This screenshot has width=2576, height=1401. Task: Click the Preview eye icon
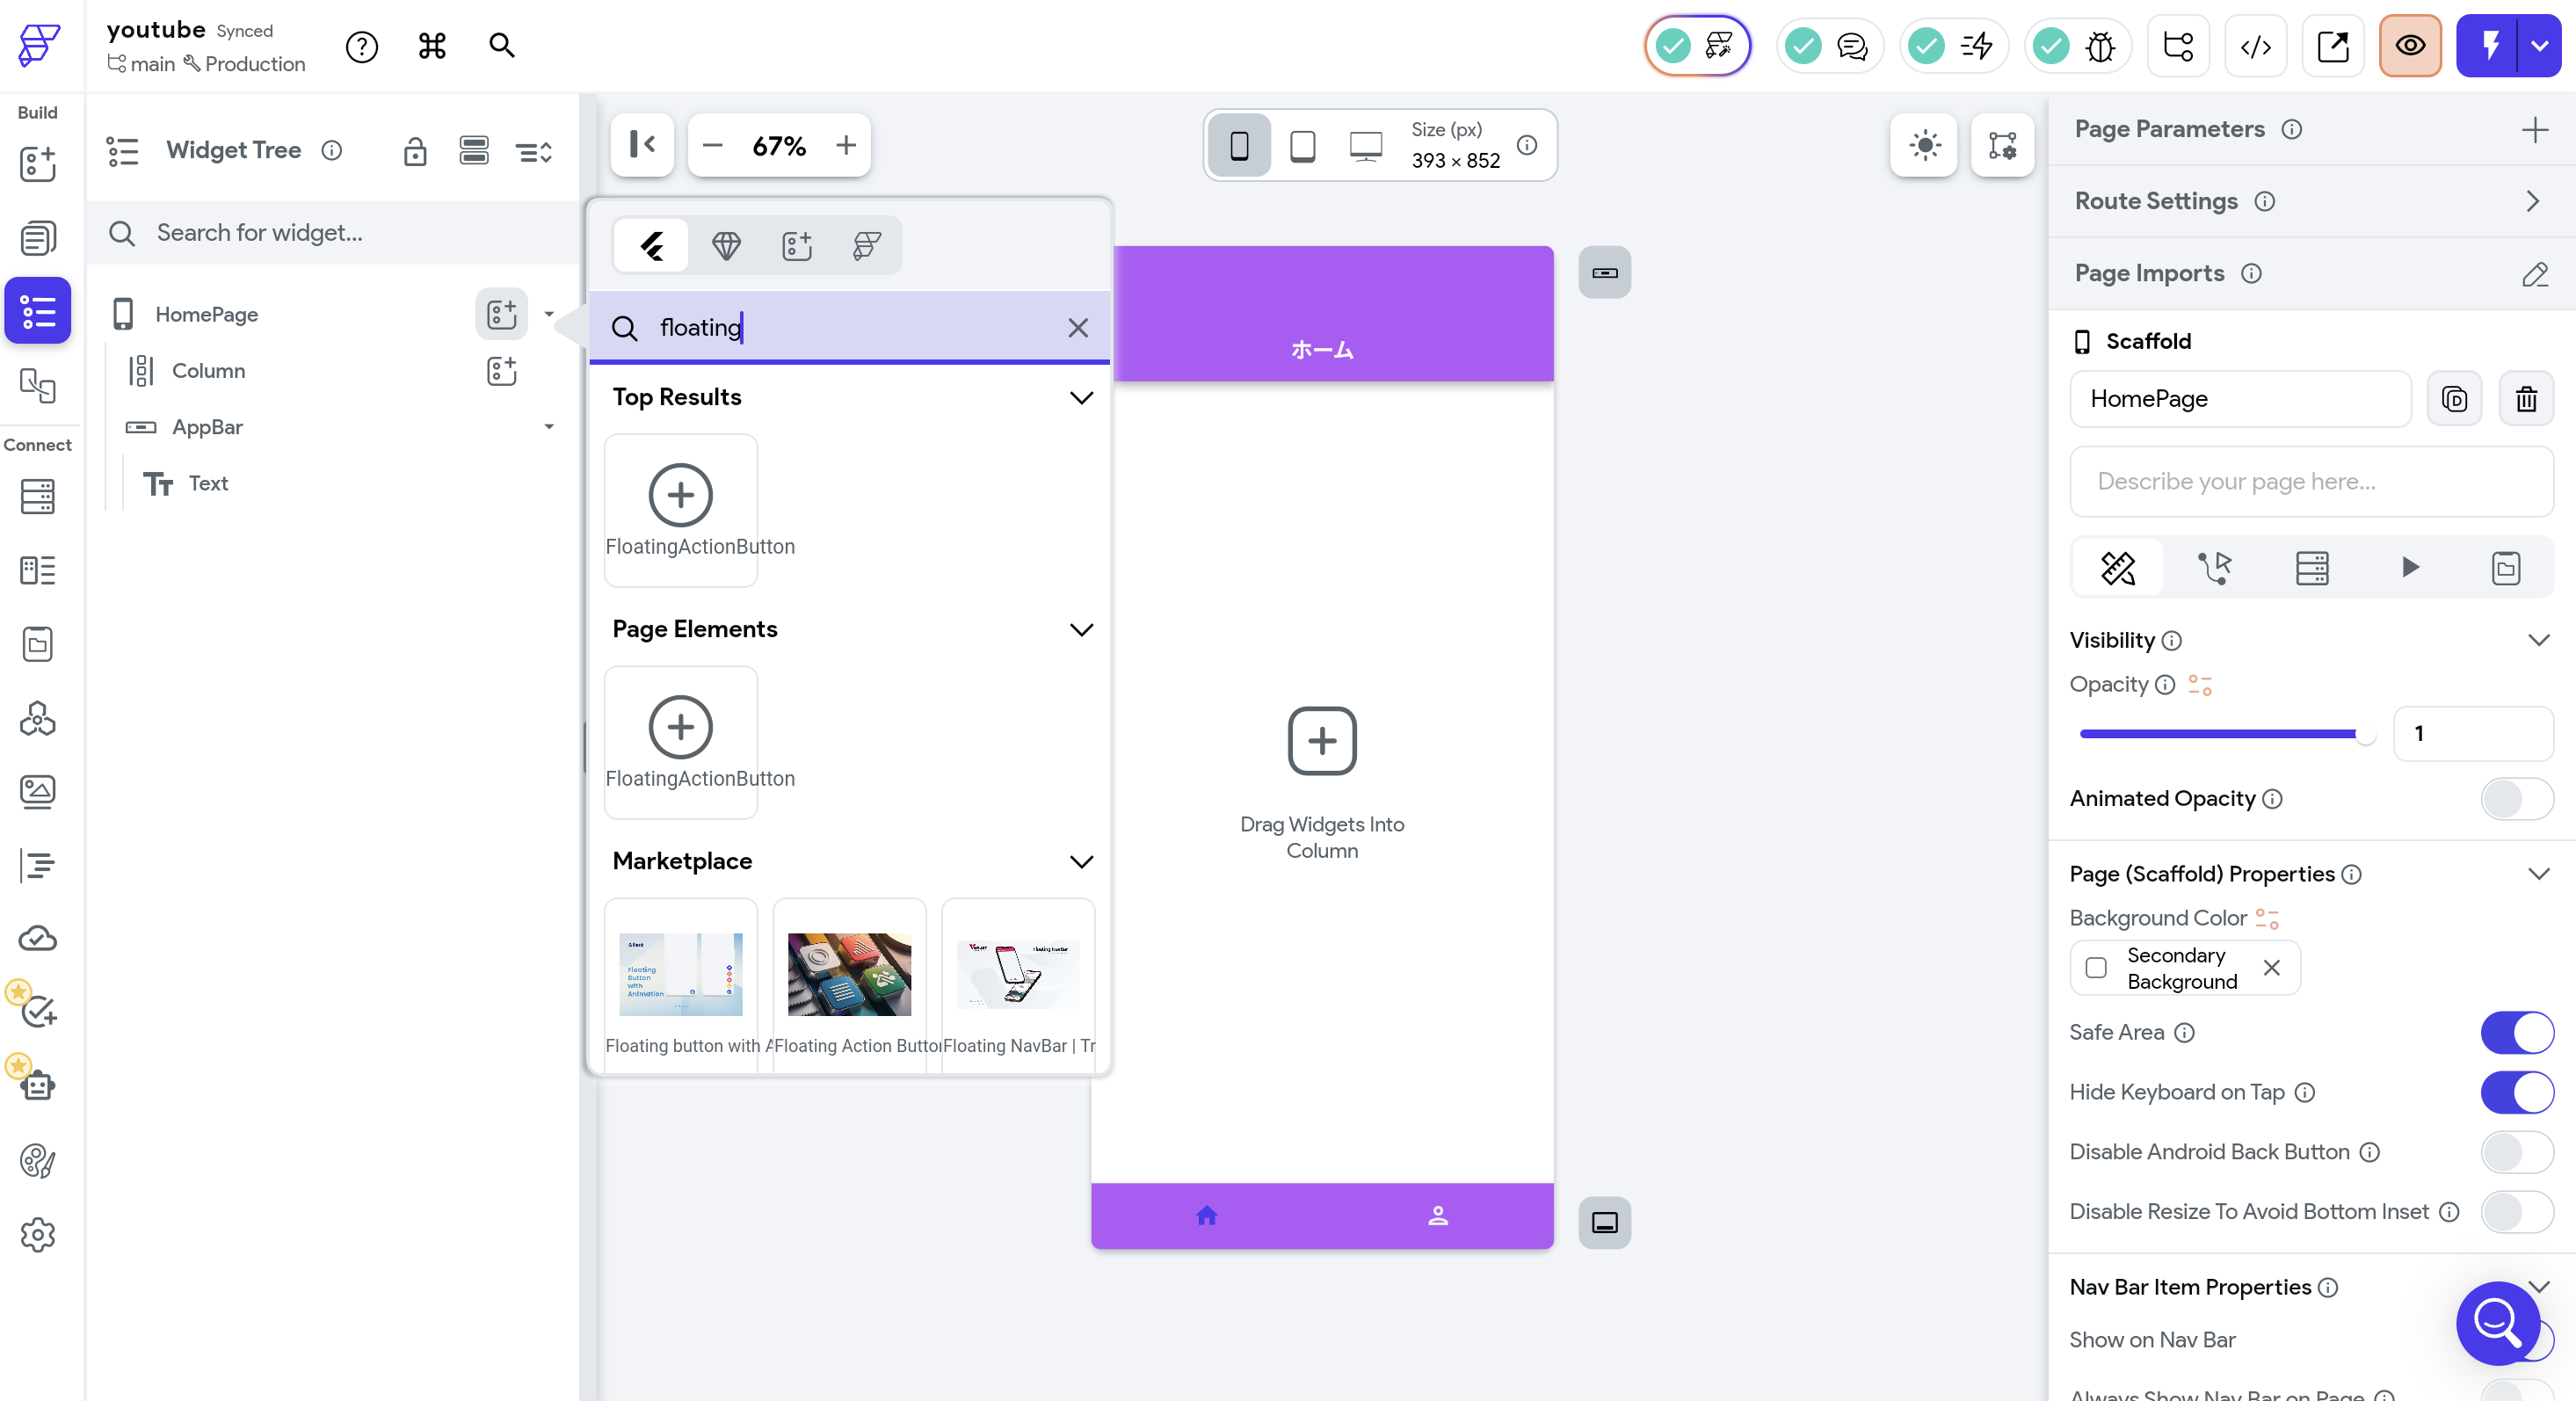coord(2410,46)
